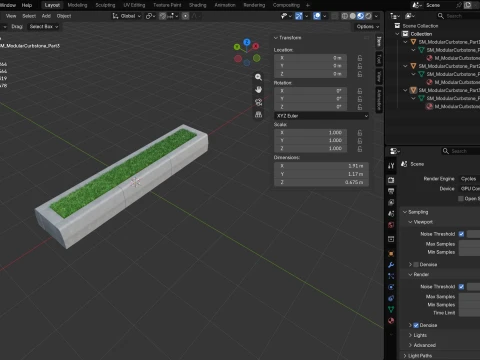Image resolution: width=480 pixels, height=360 pixels.
Task: Open the Object properties tab icon
Action: (391, 254)
